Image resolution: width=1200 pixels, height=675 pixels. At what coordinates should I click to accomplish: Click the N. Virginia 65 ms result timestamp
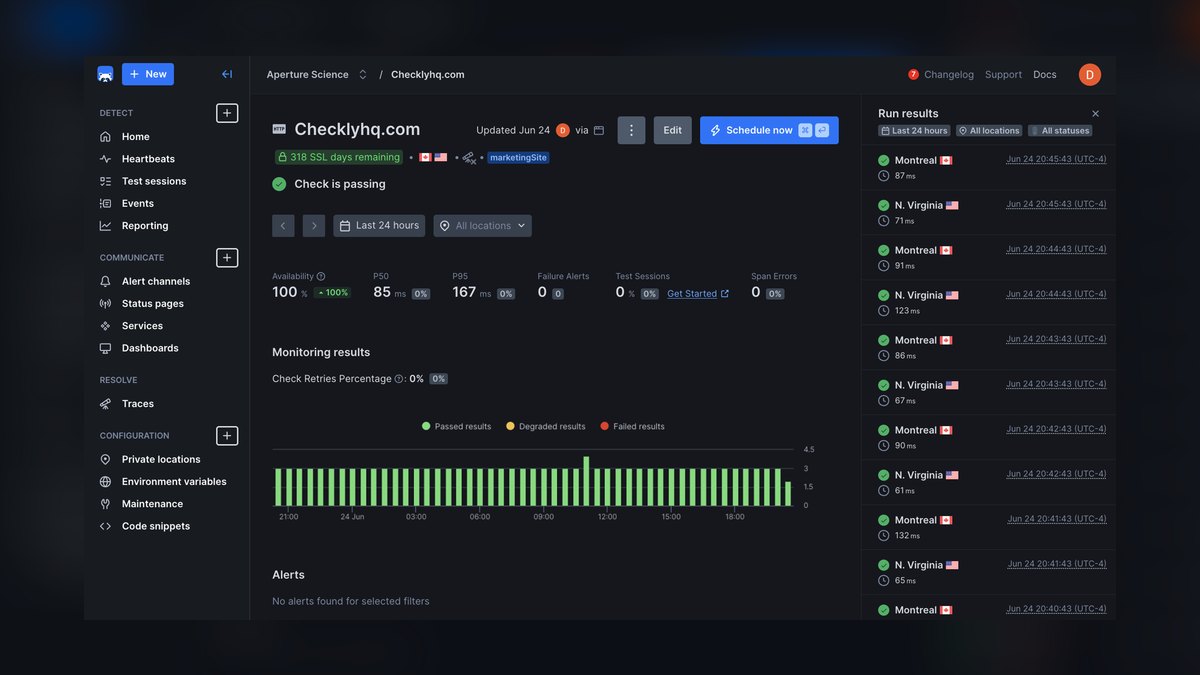(x=1057, y=564)
